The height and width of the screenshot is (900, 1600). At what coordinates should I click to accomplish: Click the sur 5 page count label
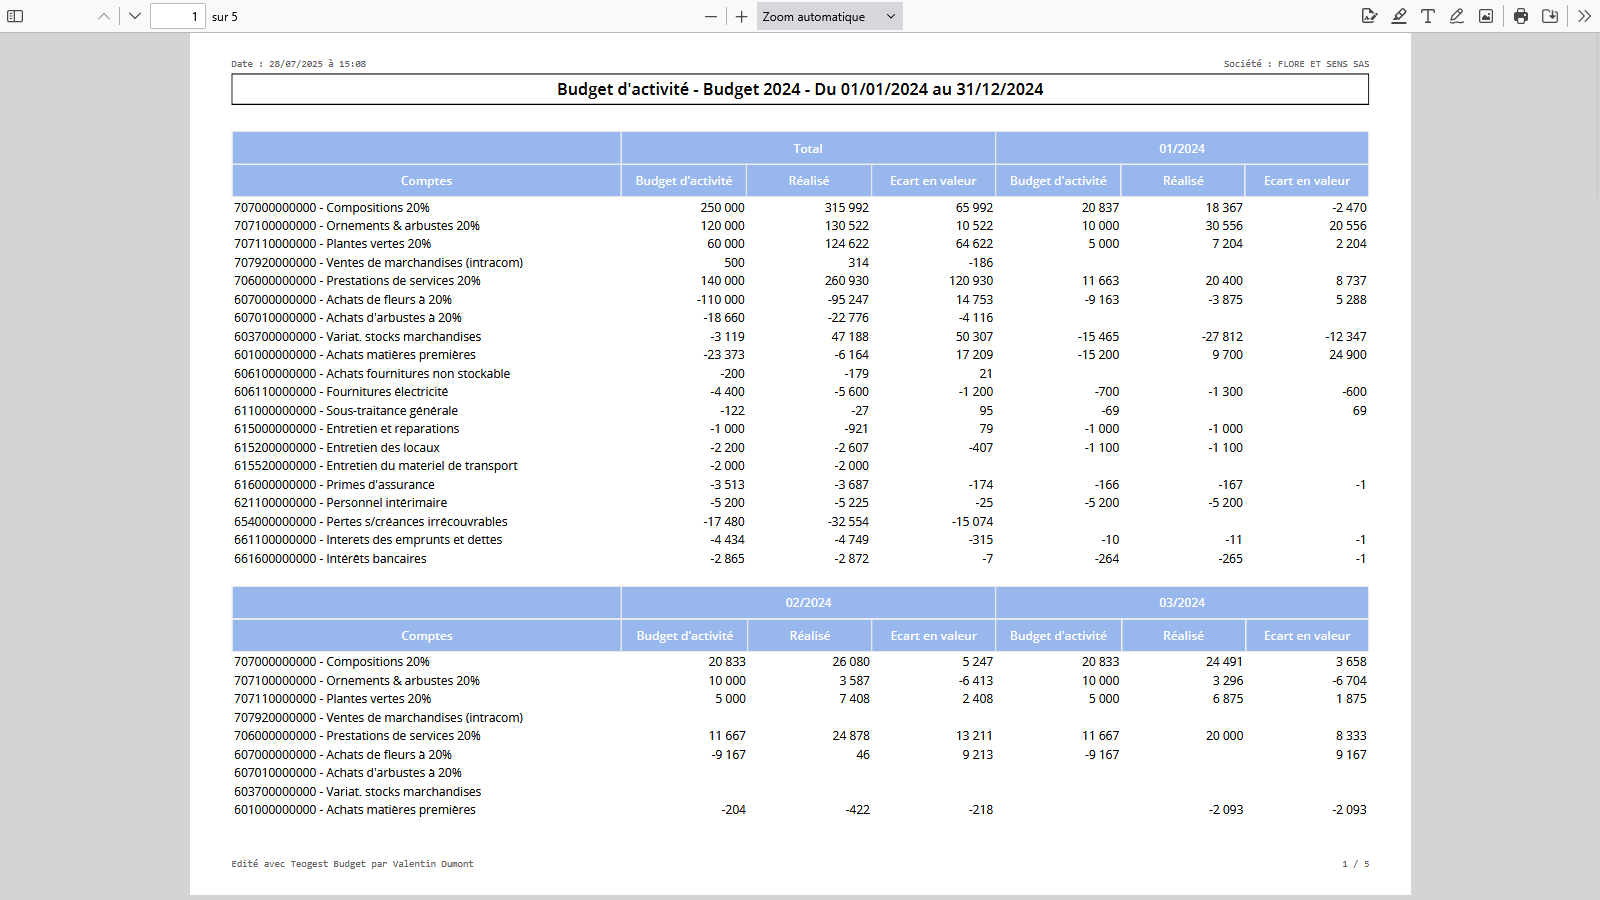point(225,17)
